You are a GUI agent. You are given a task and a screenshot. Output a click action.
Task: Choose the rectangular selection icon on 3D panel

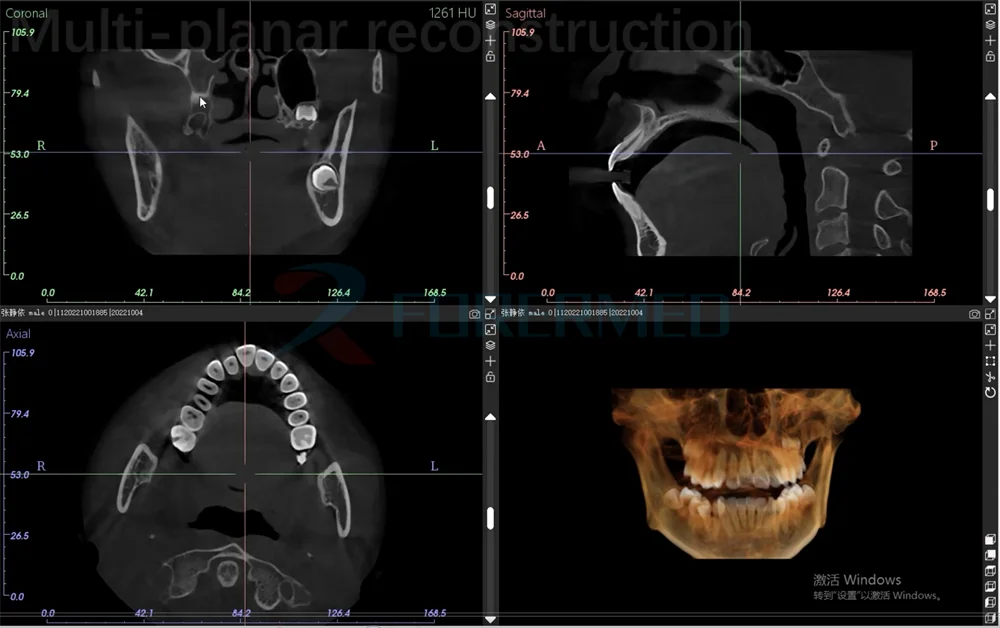click(x=989, y=359)
